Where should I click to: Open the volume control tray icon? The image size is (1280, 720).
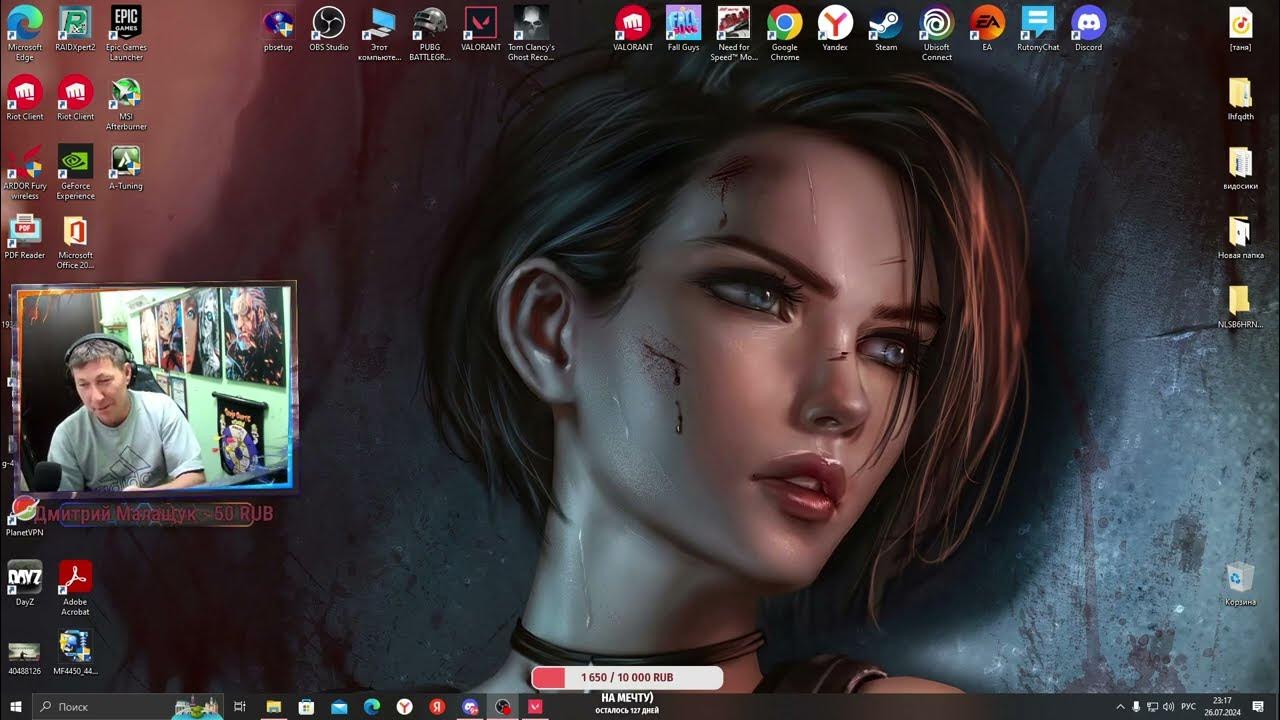(1169, 707)
